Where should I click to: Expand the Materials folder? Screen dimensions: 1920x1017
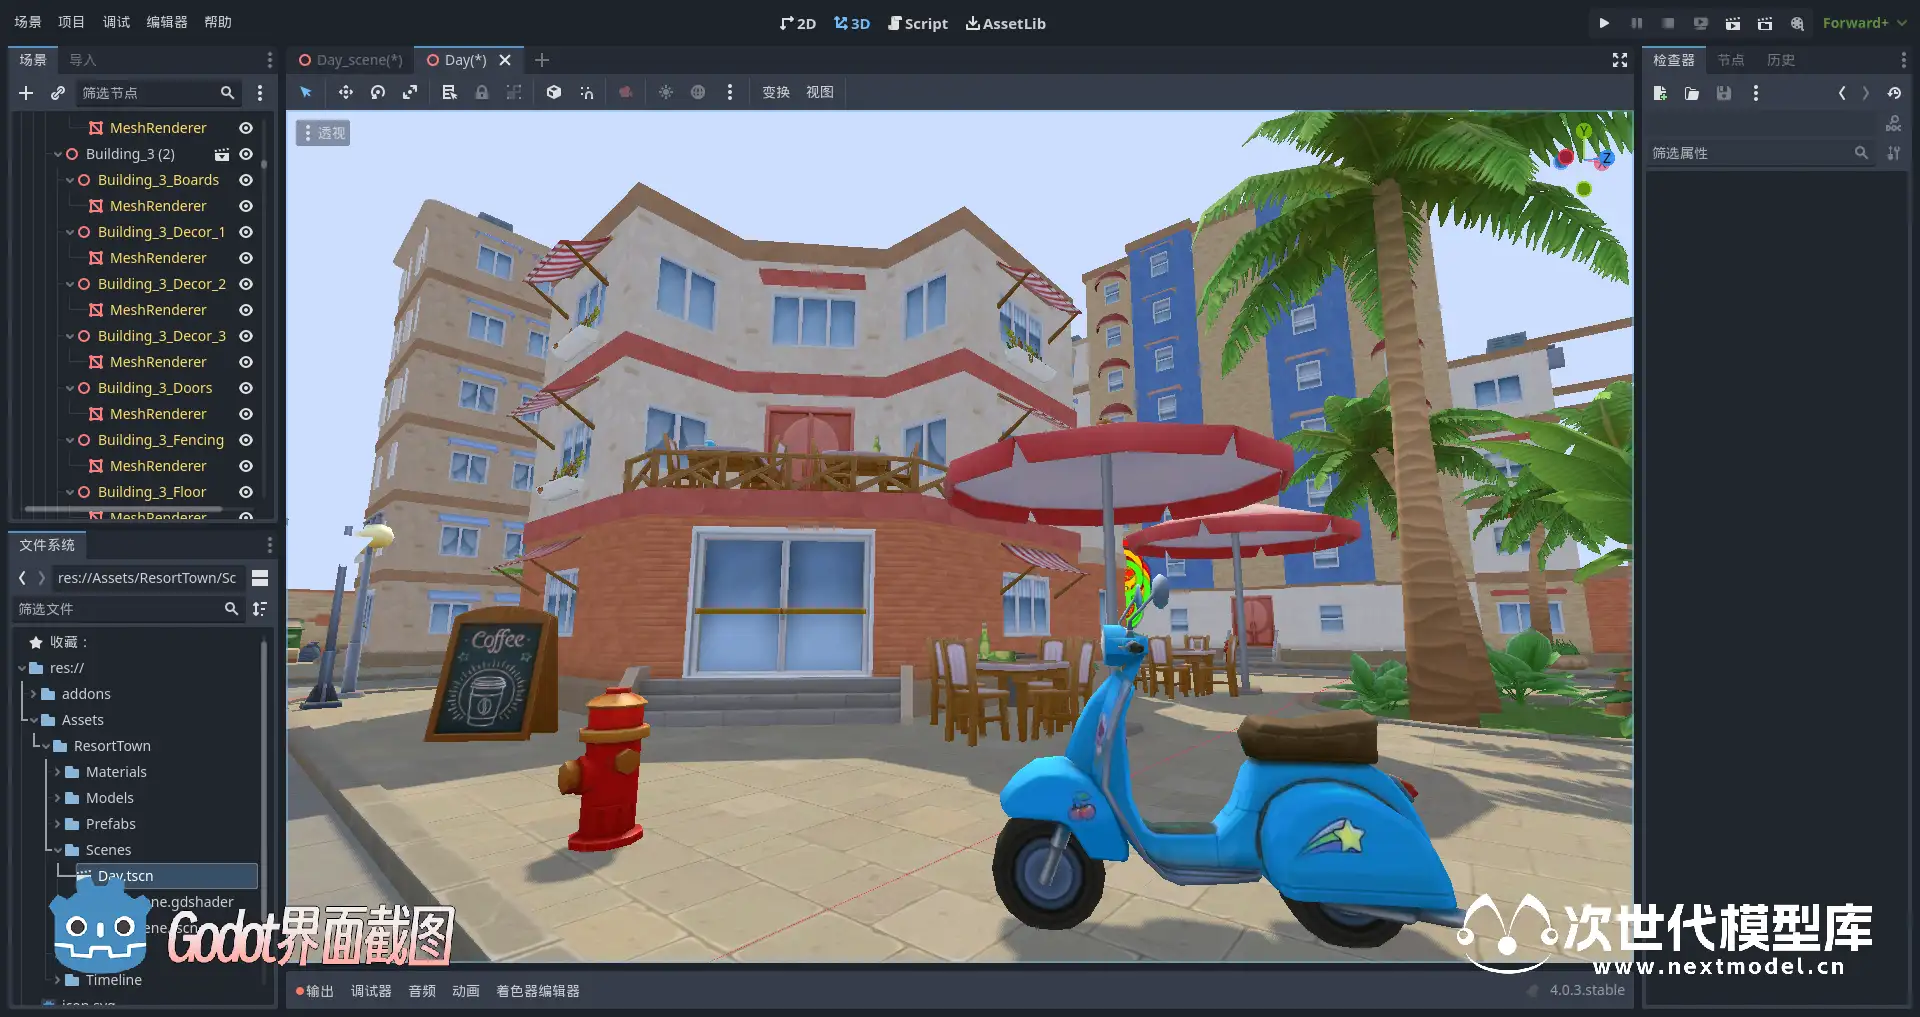coord(58,772)
